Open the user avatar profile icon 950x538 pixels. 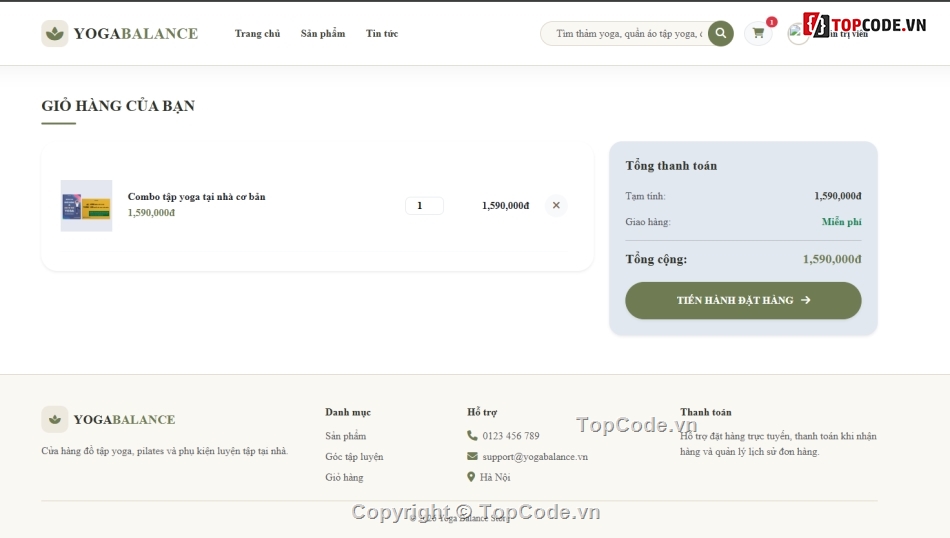(798, 33)
